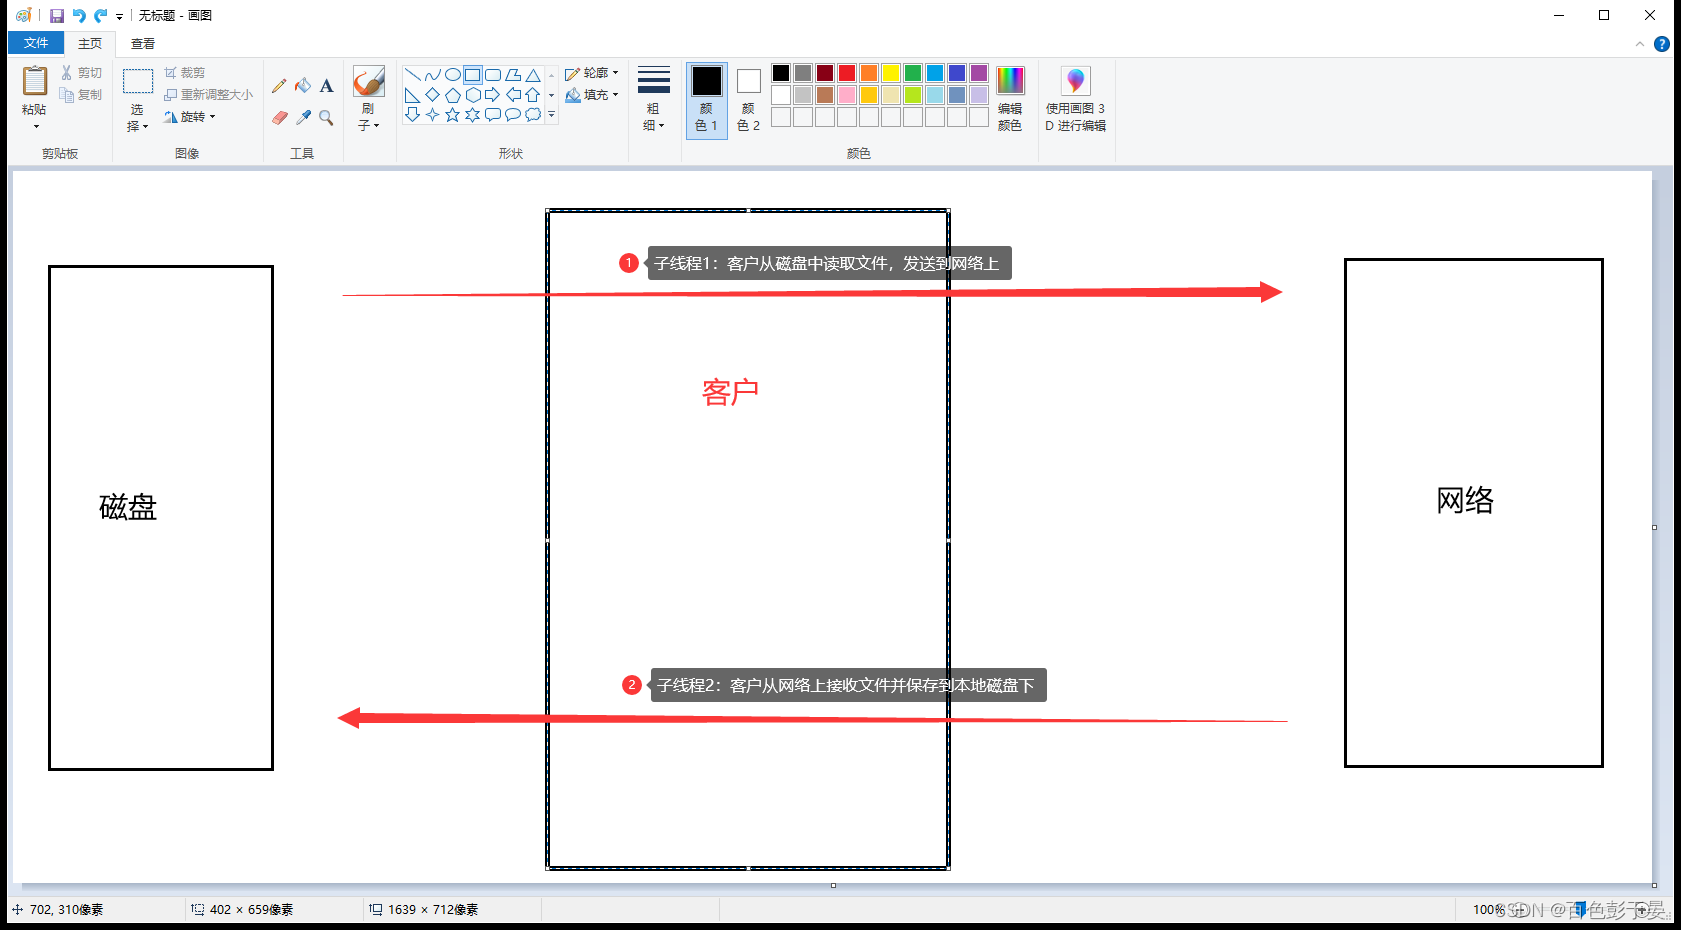Screen dimensions: 1681x930
Task: Click the Brushes (刷子) icon
Action: 368,81
